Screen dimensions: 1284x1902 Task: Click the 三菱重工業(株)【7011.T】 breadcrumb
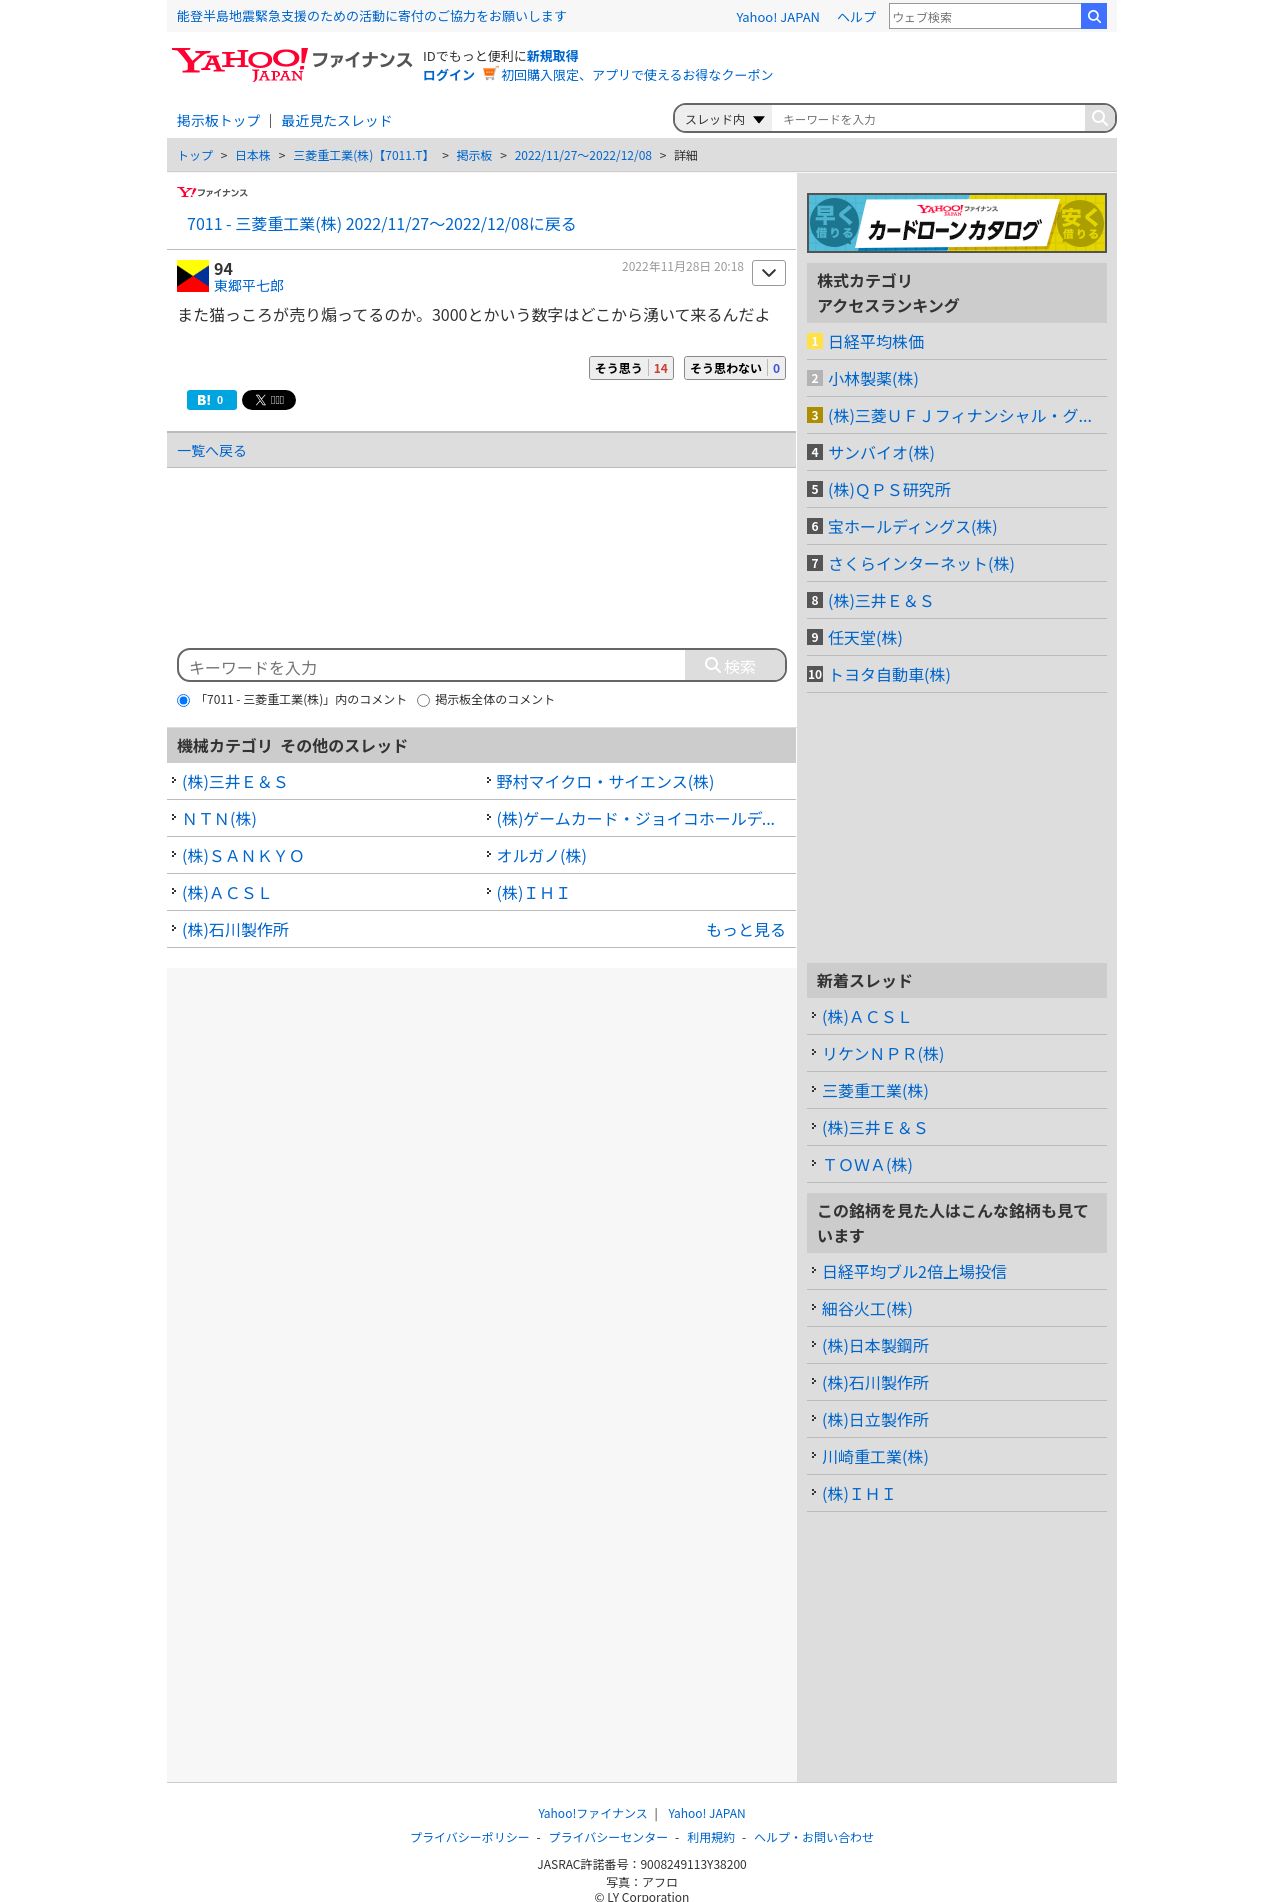(363, 156)
